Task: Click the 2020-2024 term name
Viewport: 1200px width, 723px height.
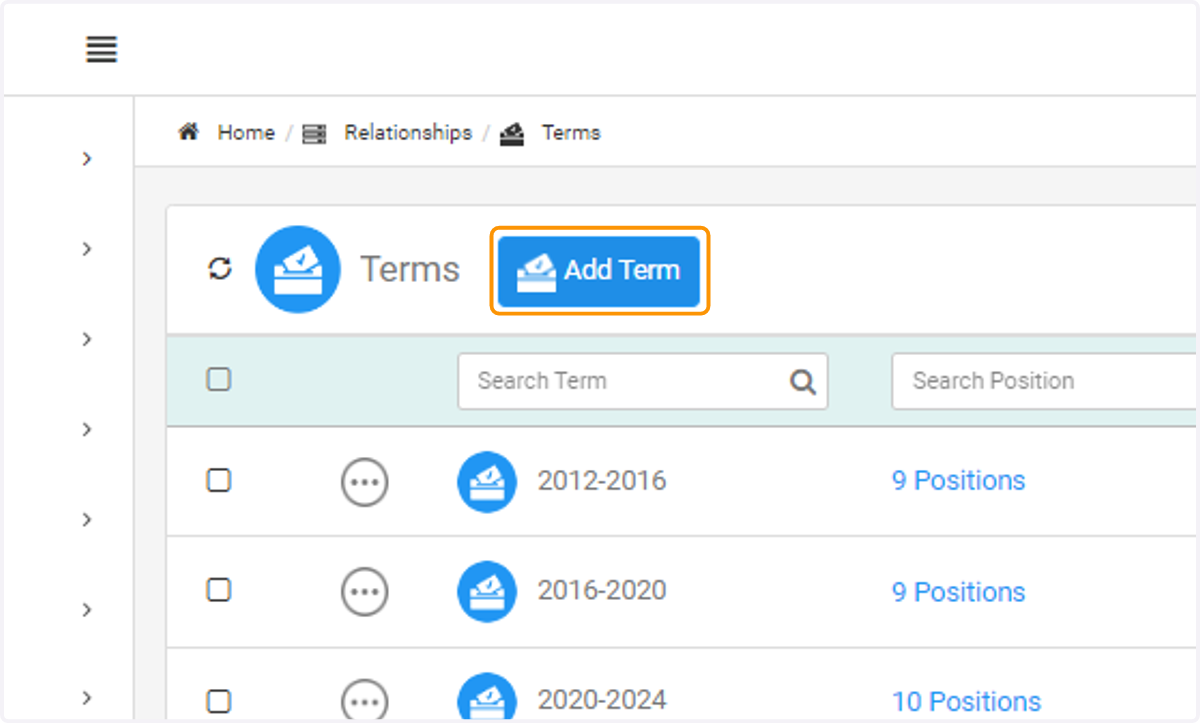Action: pos(602,700)
